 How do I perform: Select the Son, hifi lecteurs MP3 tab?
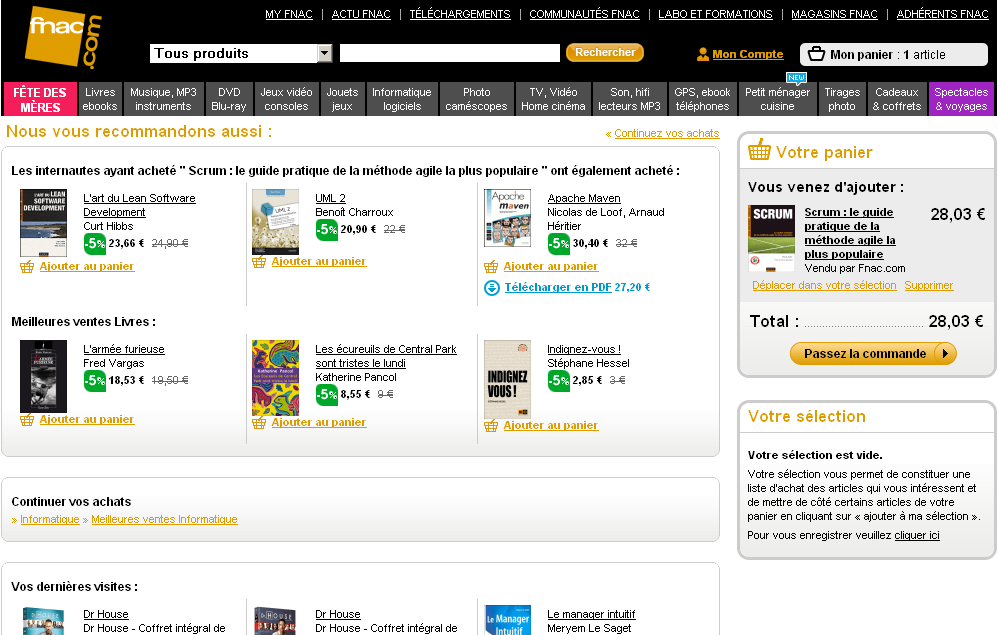pyautogui.click(x=629, y=99)
